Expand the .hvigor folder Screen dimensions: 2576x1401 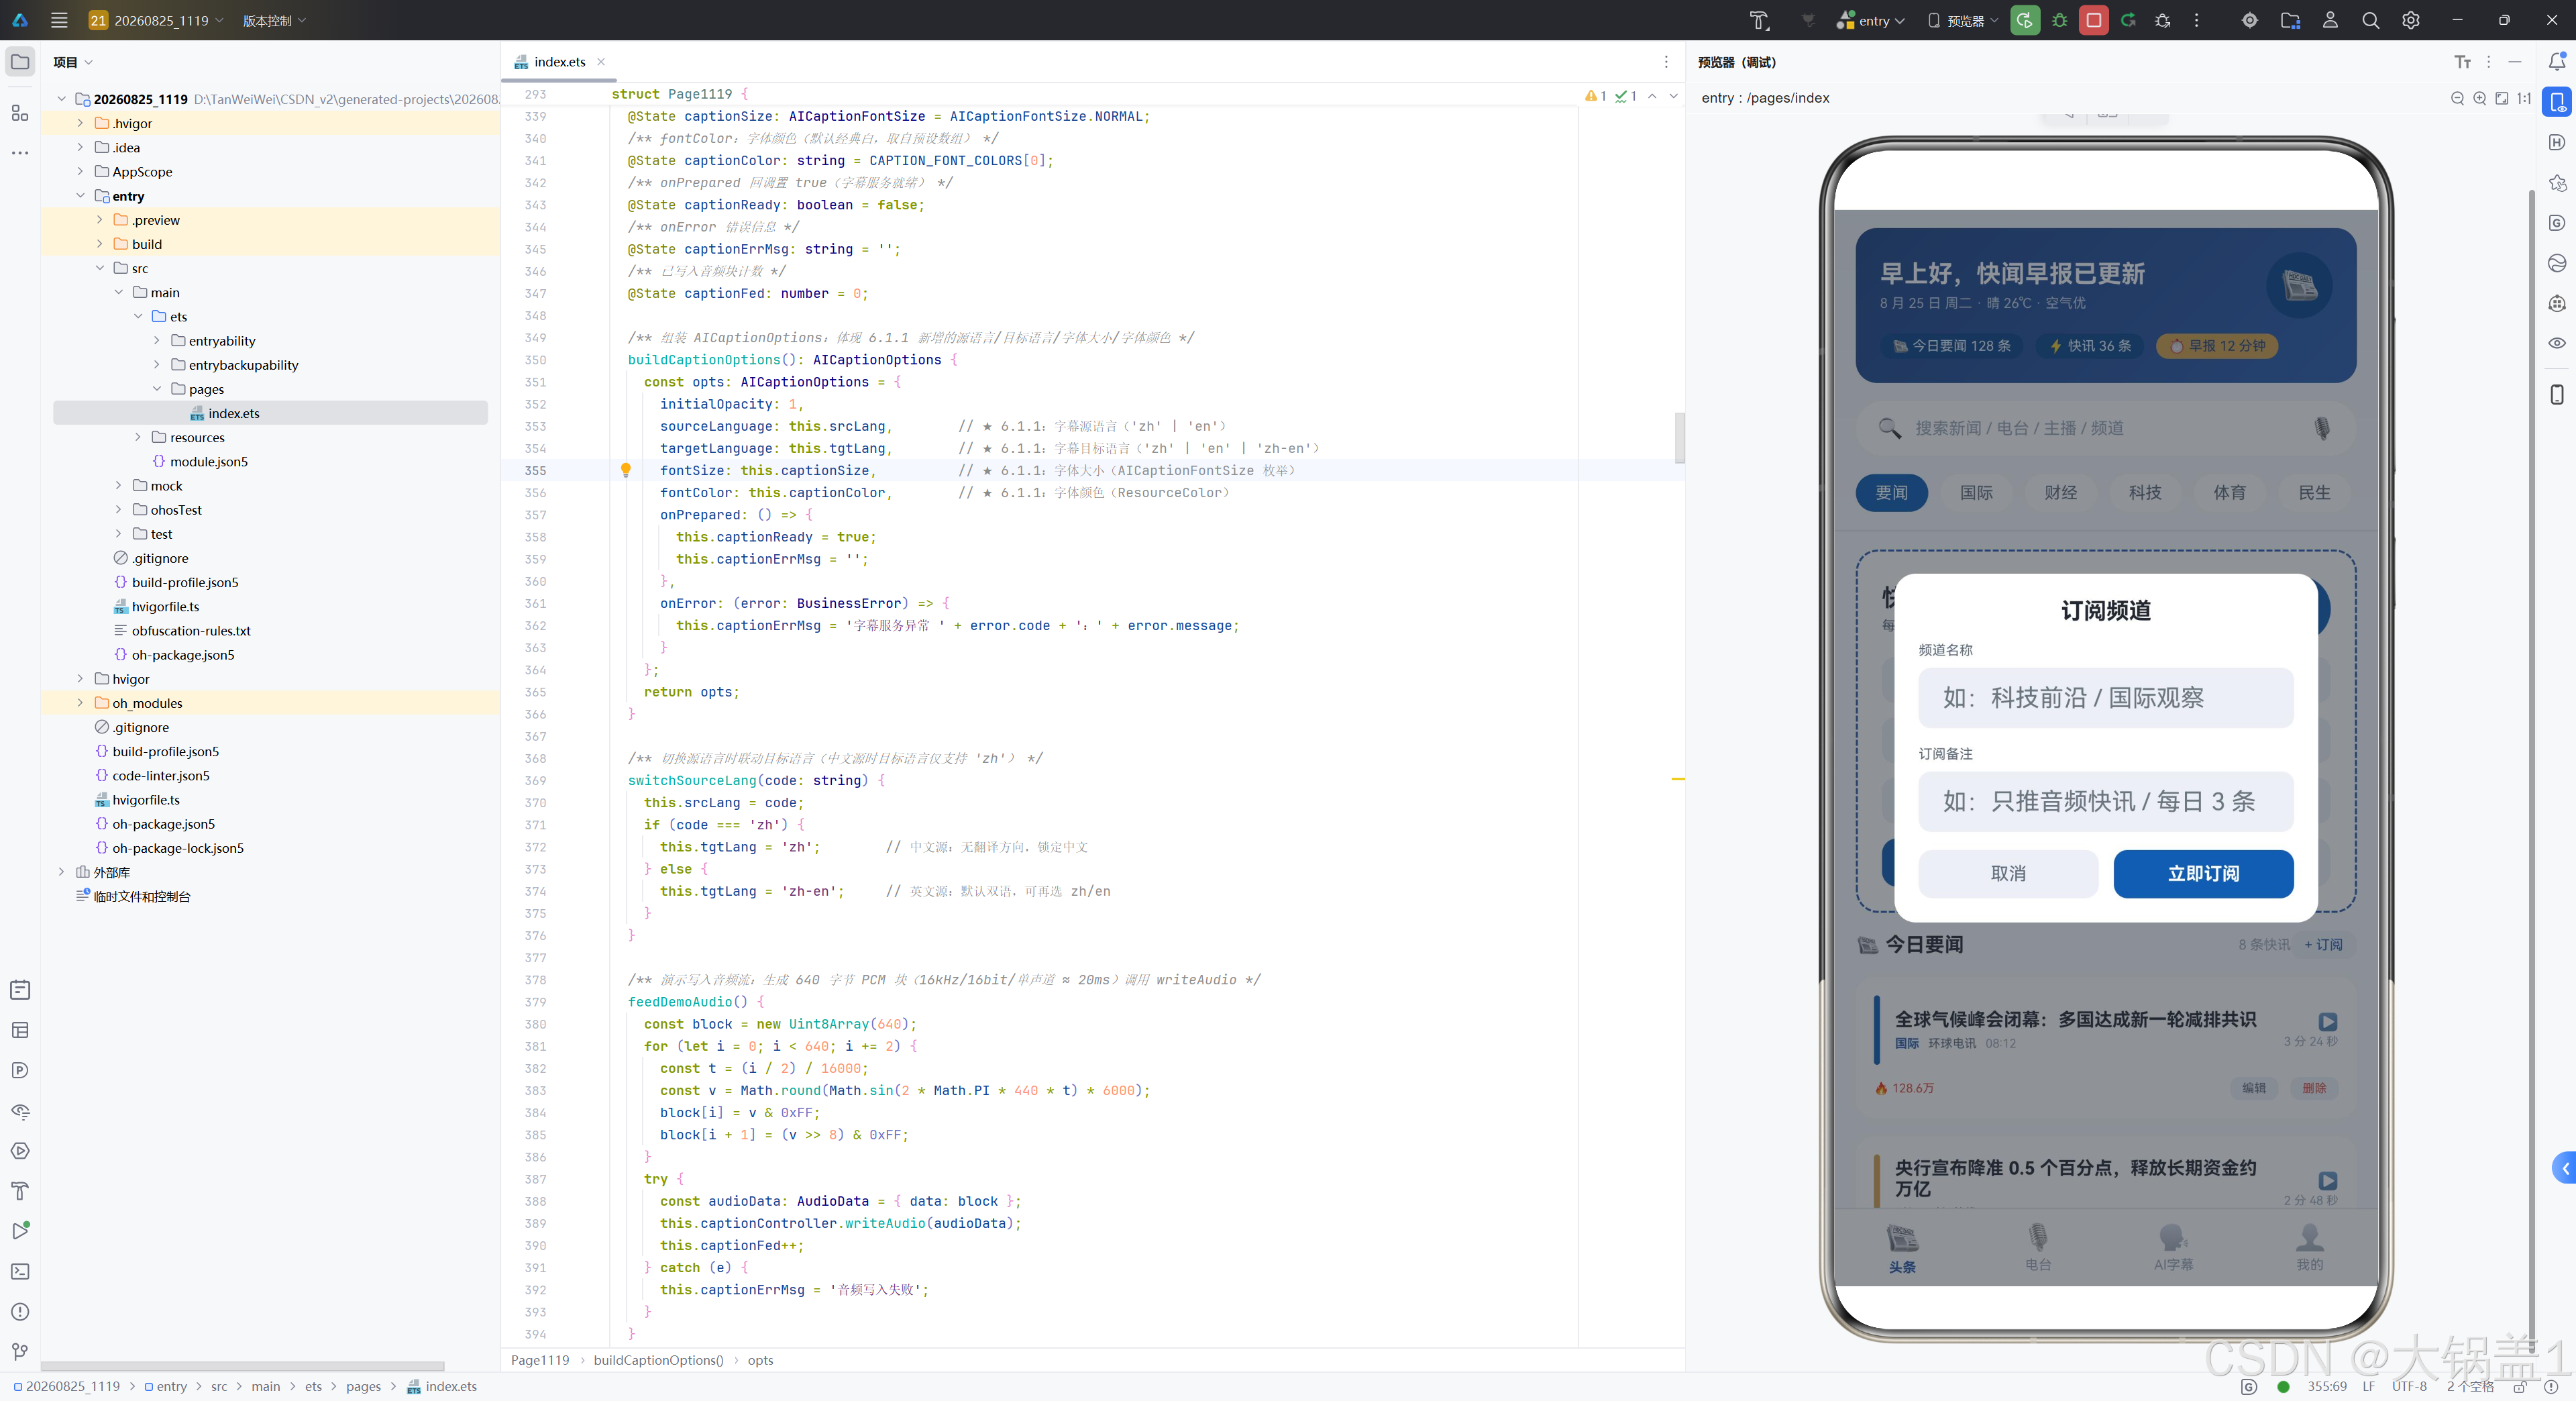point(80,123)
